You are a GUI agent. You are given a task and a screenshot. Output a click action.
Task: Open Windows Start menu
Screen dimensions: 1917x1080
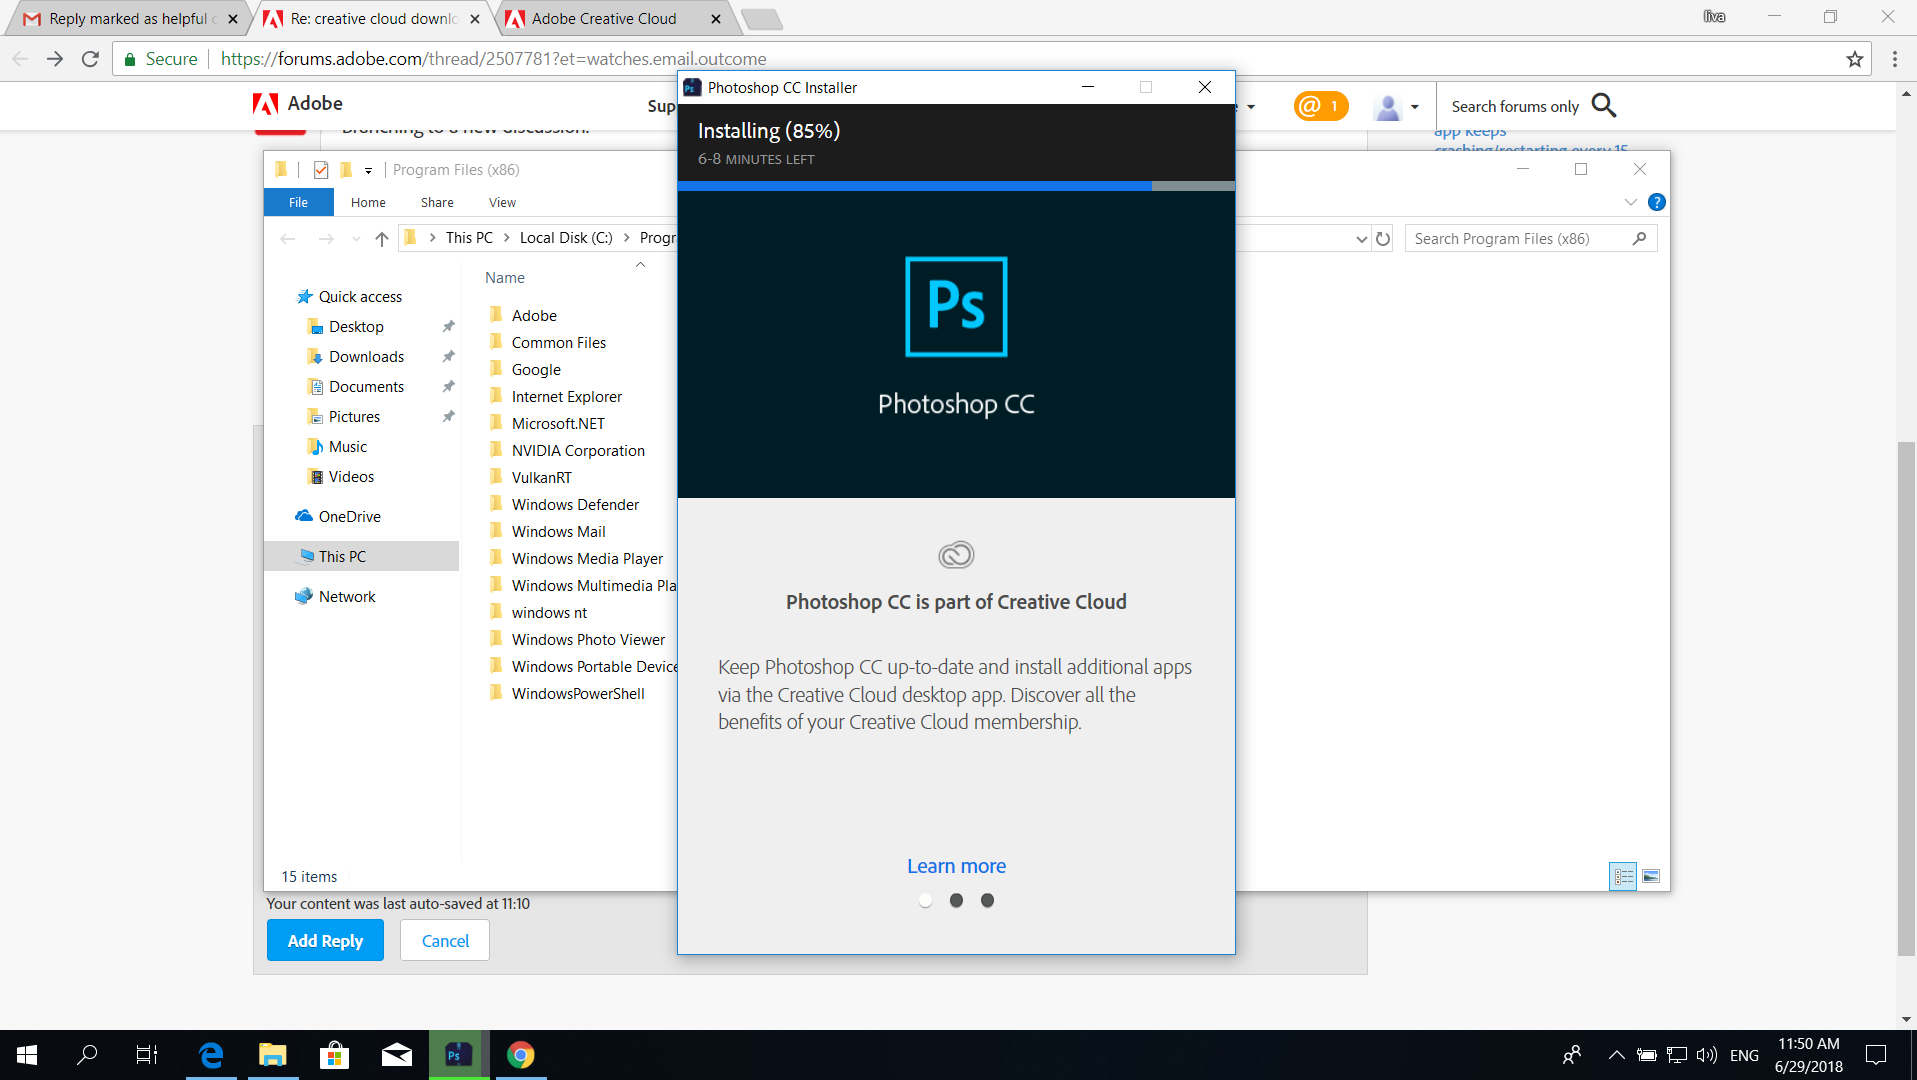coord(27,1055)
